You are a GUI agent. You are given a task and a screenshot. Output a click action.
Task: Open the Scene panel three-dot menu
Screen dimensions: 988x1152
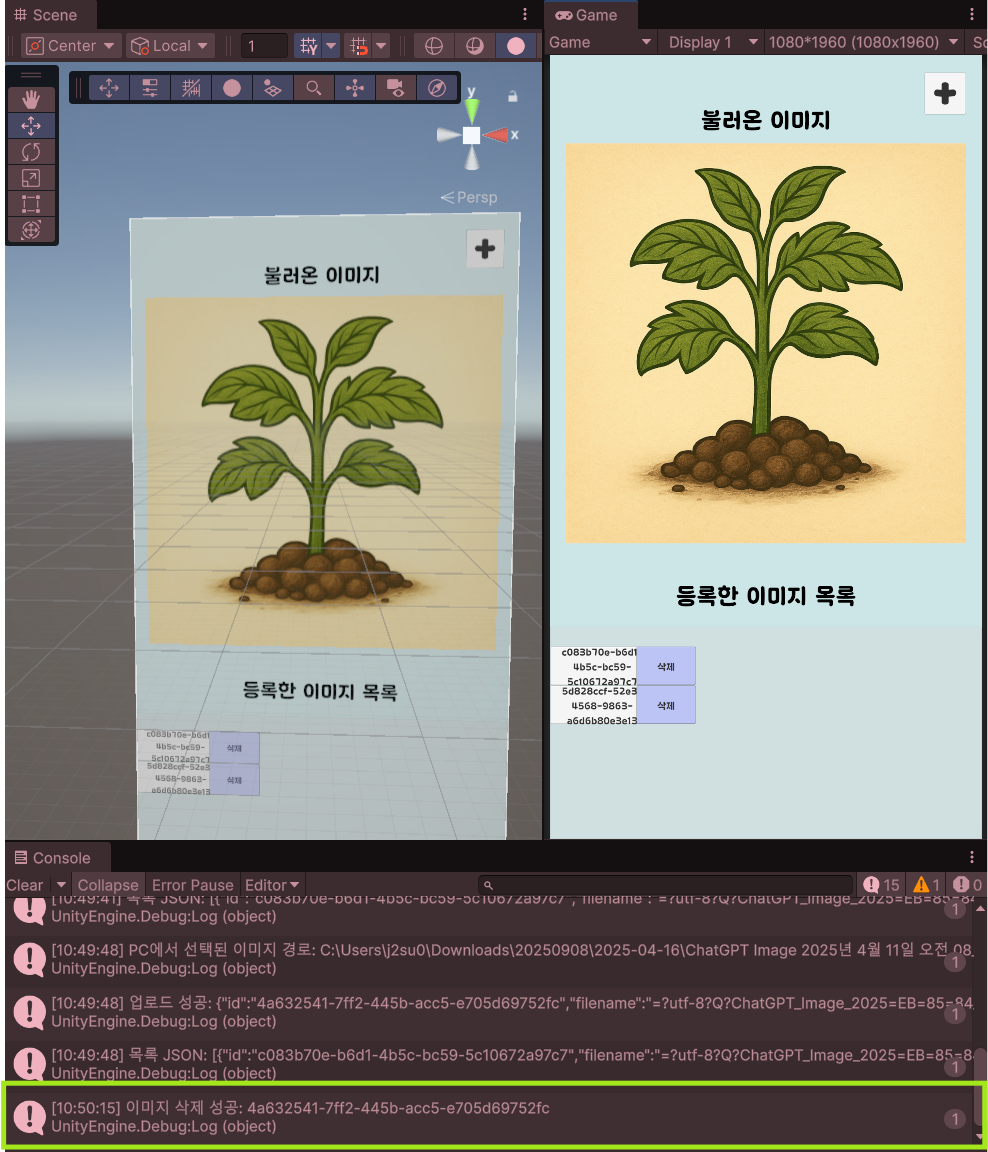click(524, 14)
